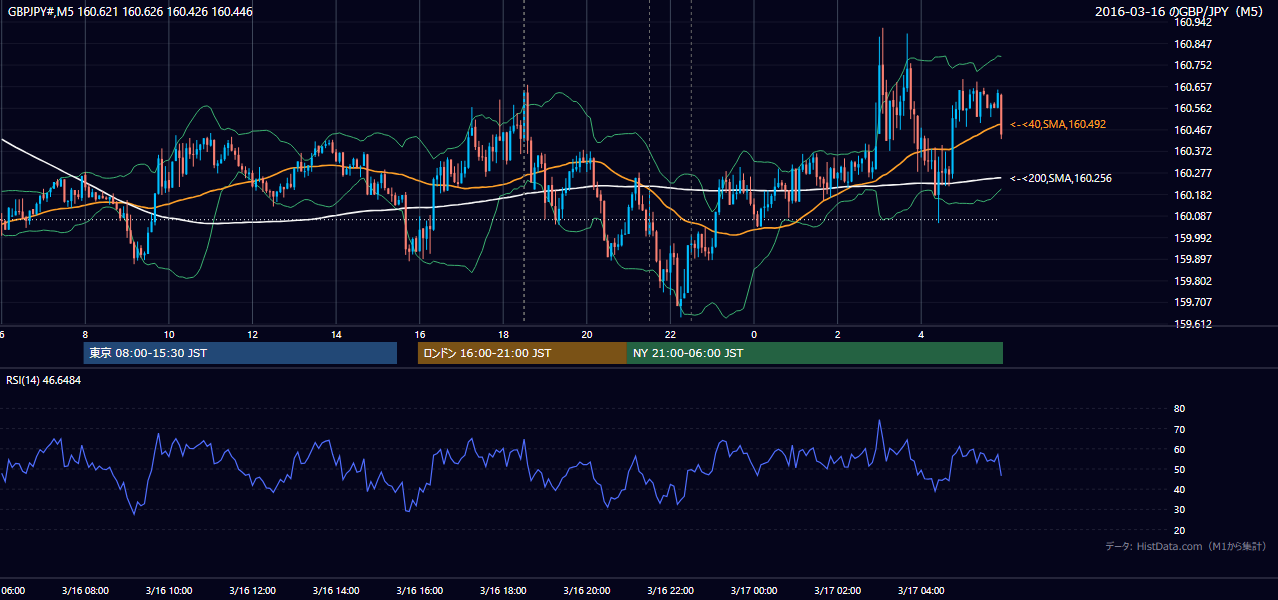This screenshot has width=1278, height=600.
Task: Click the 40 SMA 160.492 label
Action: click(x=1057, y=124)
